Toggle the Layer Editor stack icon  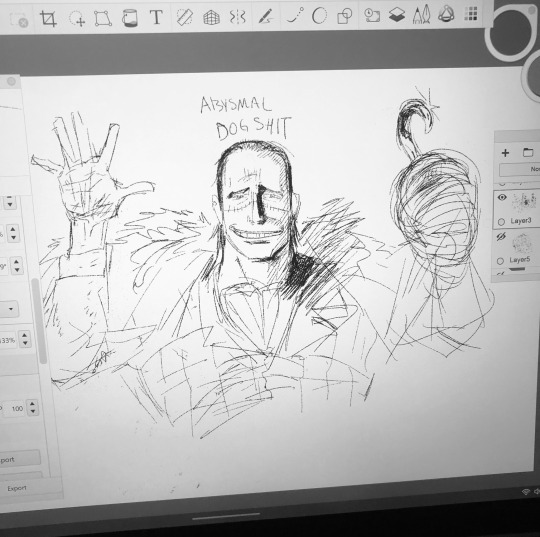[x=397, y=15]
